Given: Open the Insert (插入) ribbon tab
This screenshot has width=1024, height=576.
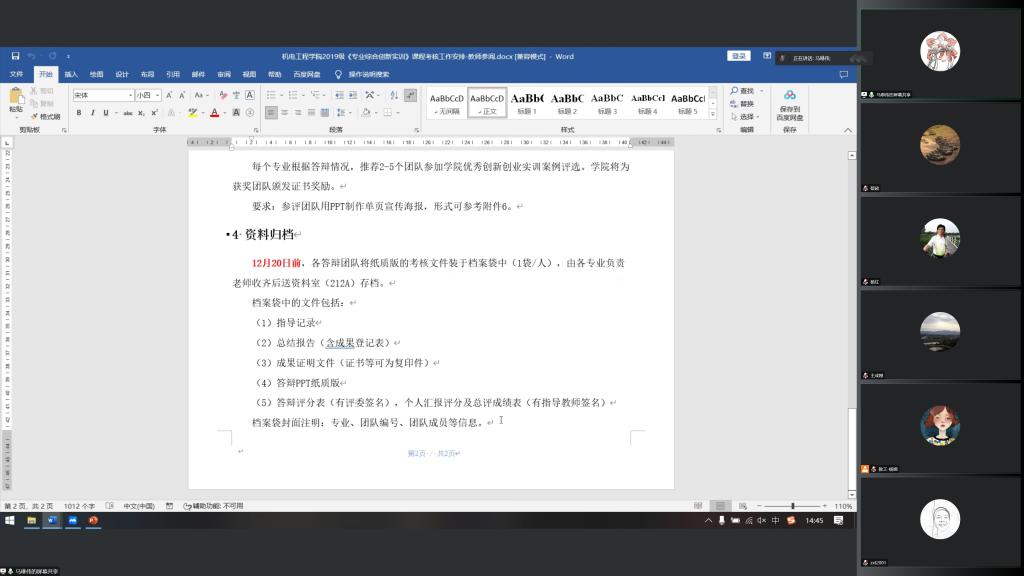Looking at the screenshot, I should coord(71,74).
